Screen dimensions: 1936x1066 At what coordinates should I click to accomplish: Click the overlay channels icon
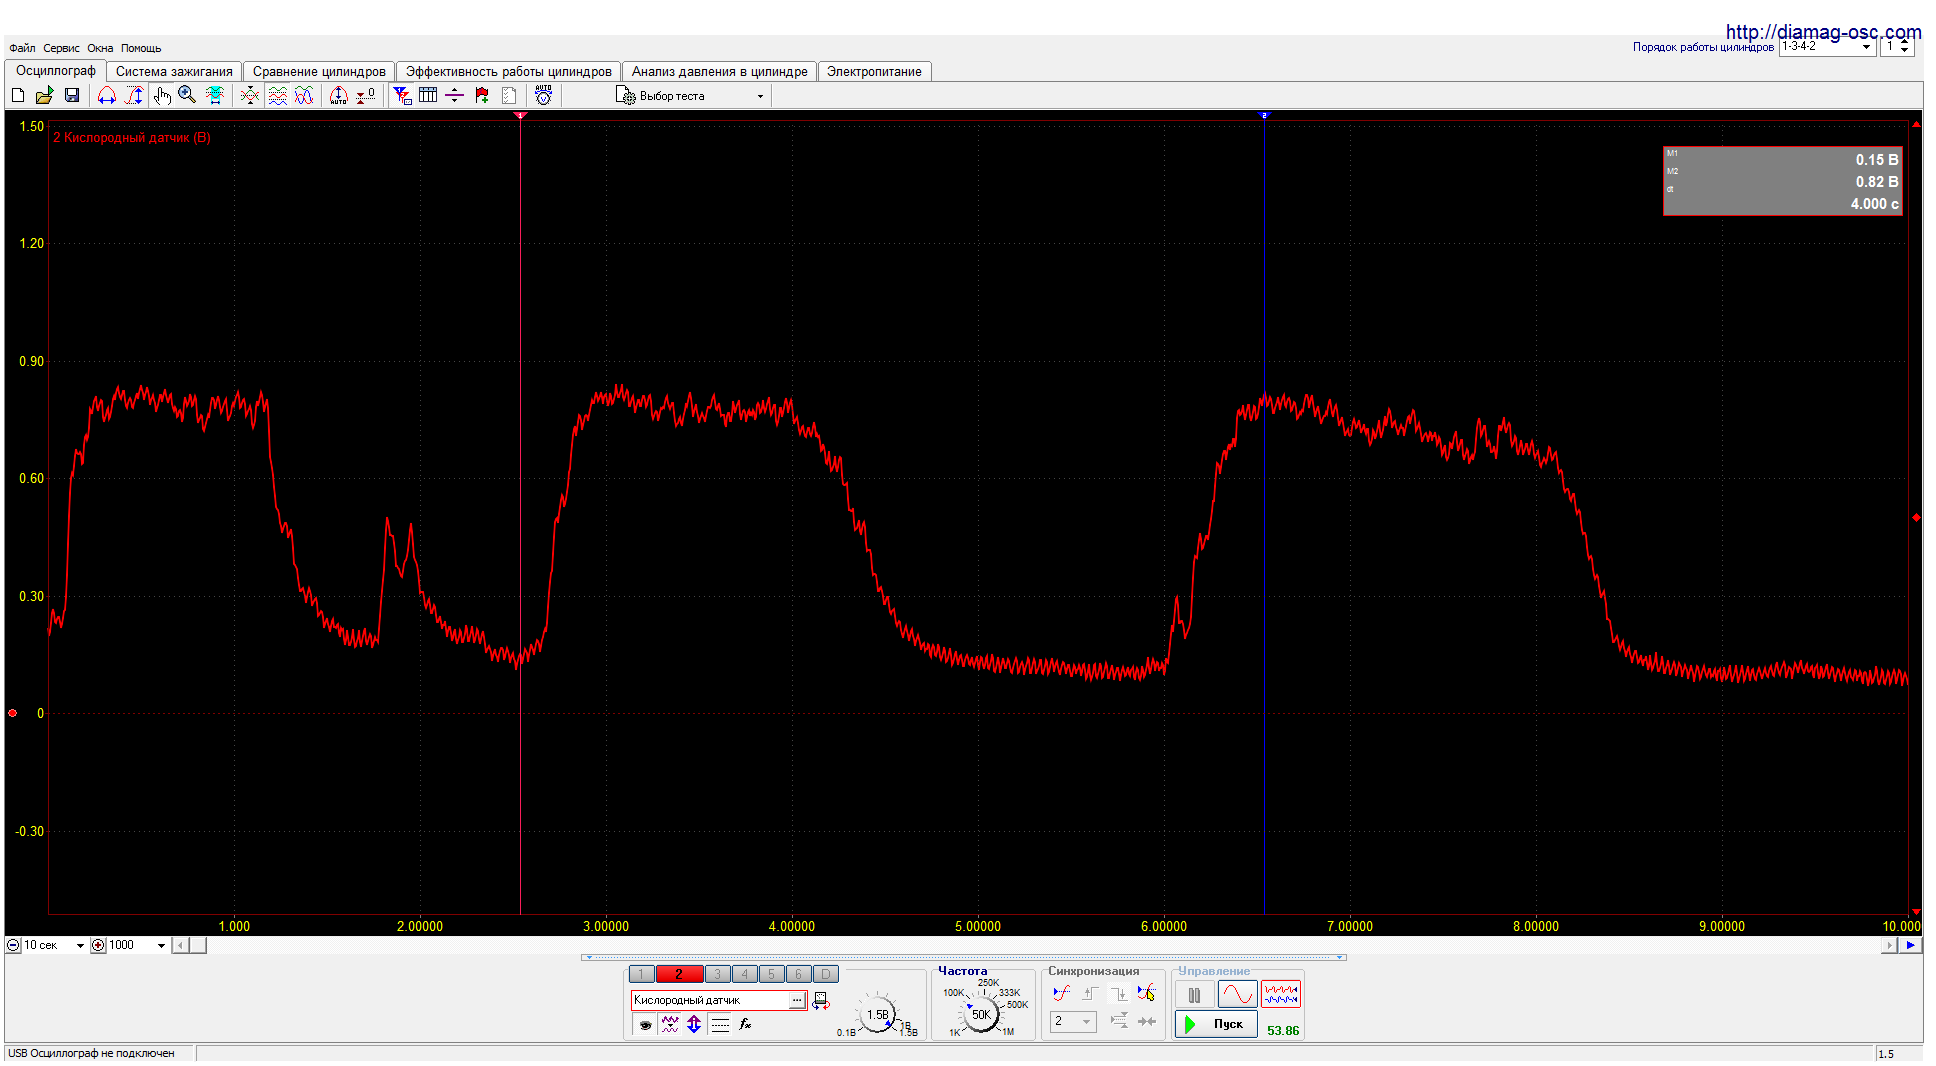click(250, 95)
